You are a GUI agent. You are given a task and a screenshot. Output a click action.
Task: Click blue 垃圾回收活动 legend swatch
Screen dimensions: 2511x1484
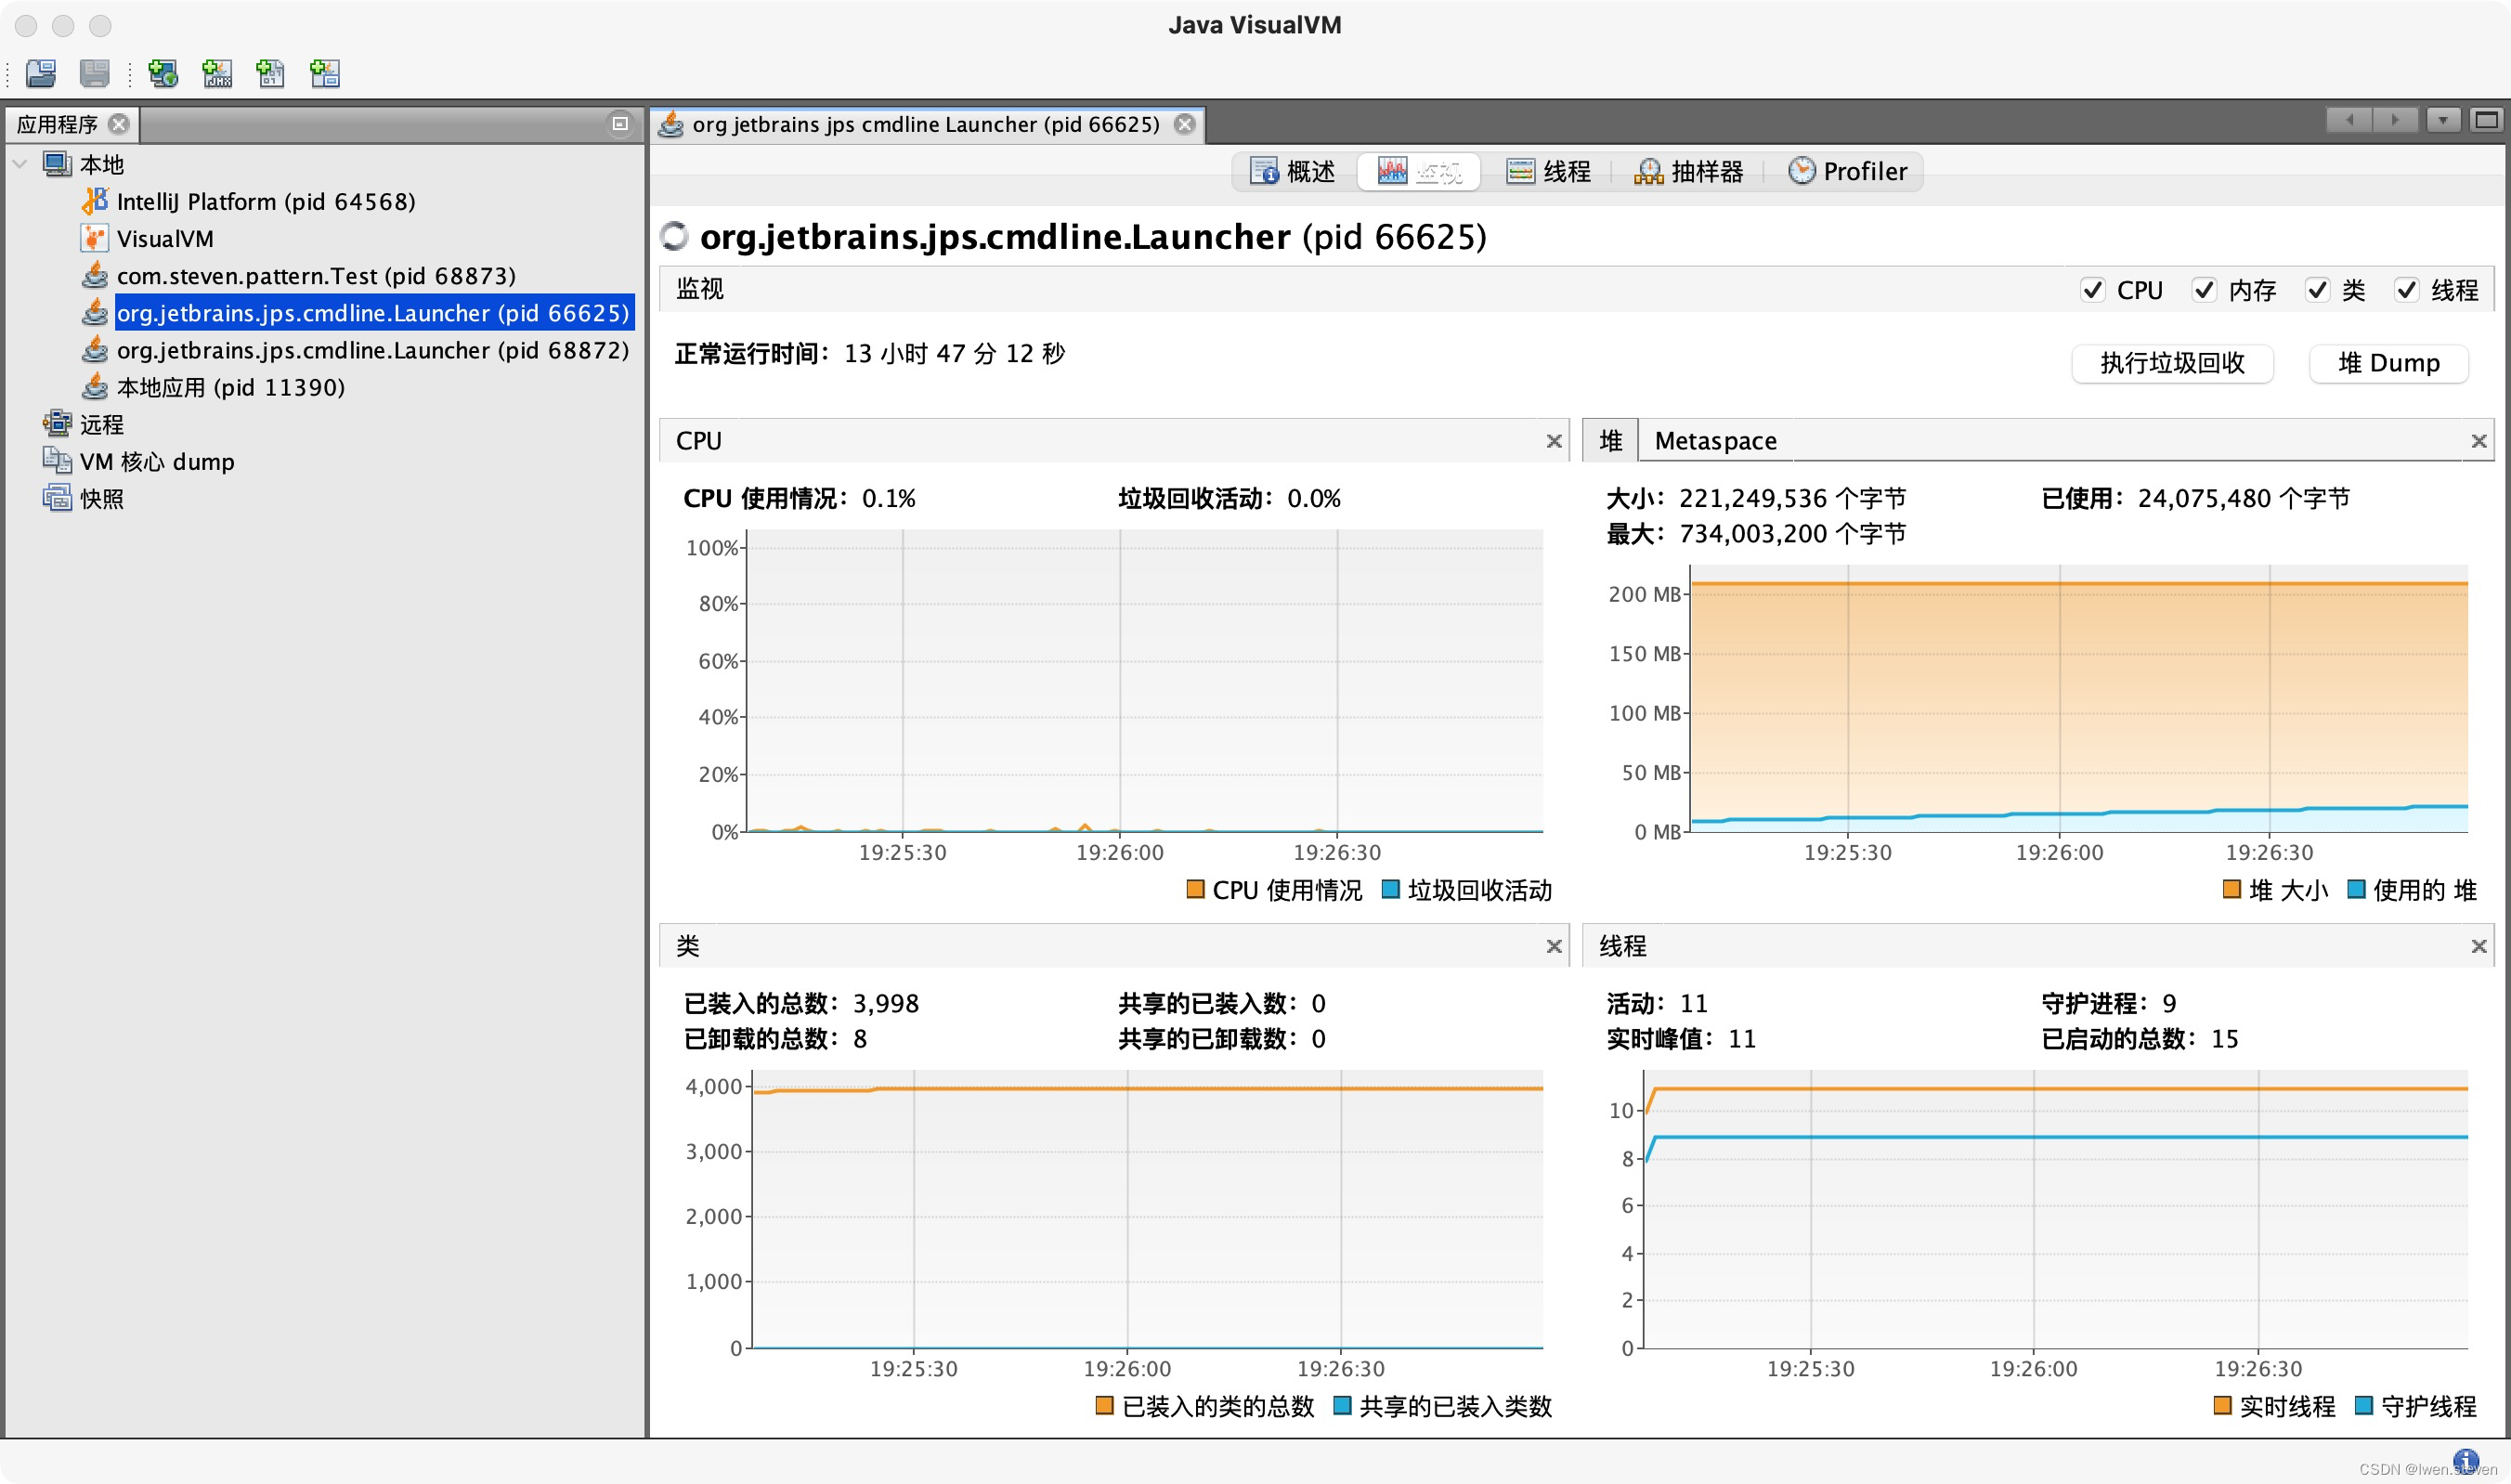tap(1390, 889)
